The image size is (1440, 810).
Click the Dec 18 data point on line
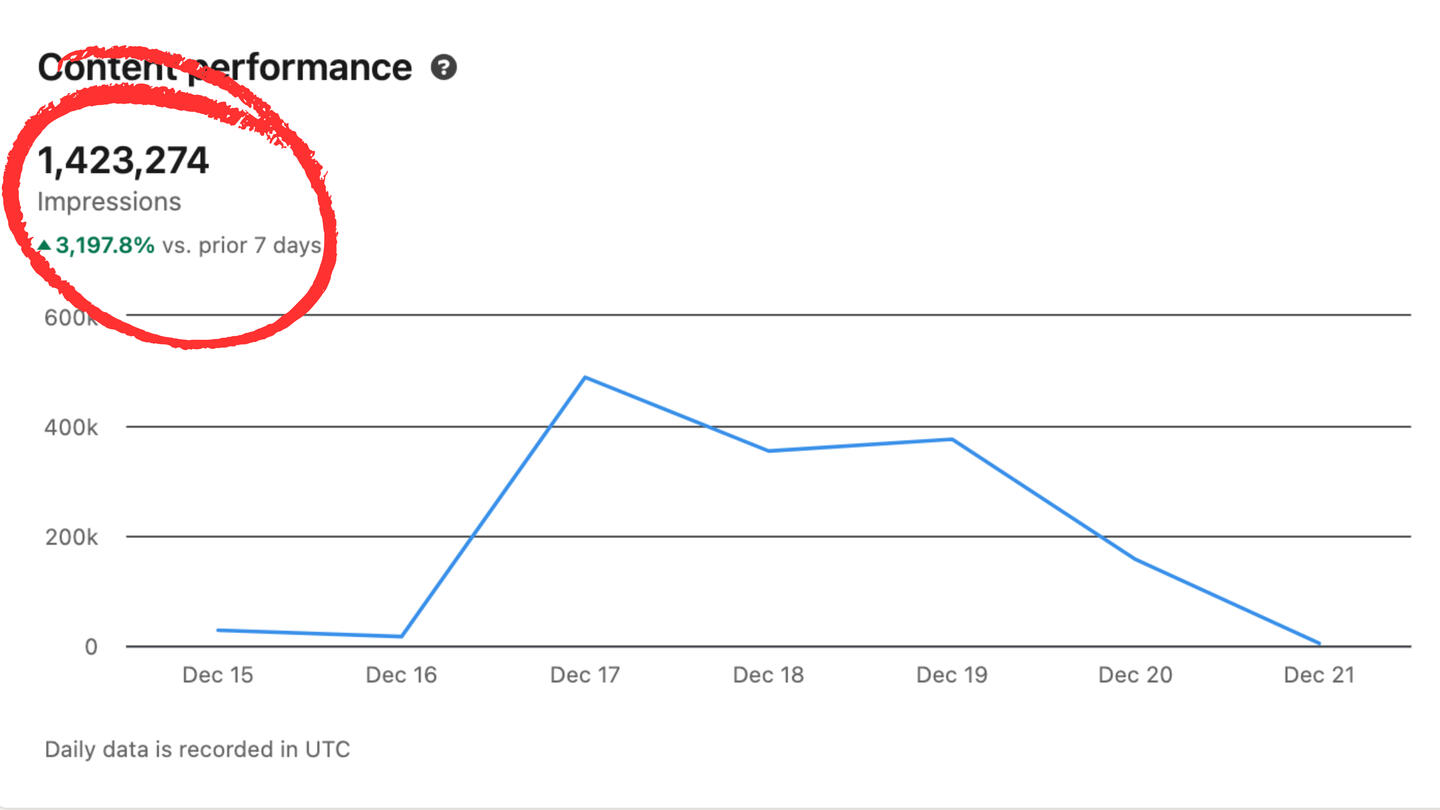pyautogui.click(x=768, y=451)
